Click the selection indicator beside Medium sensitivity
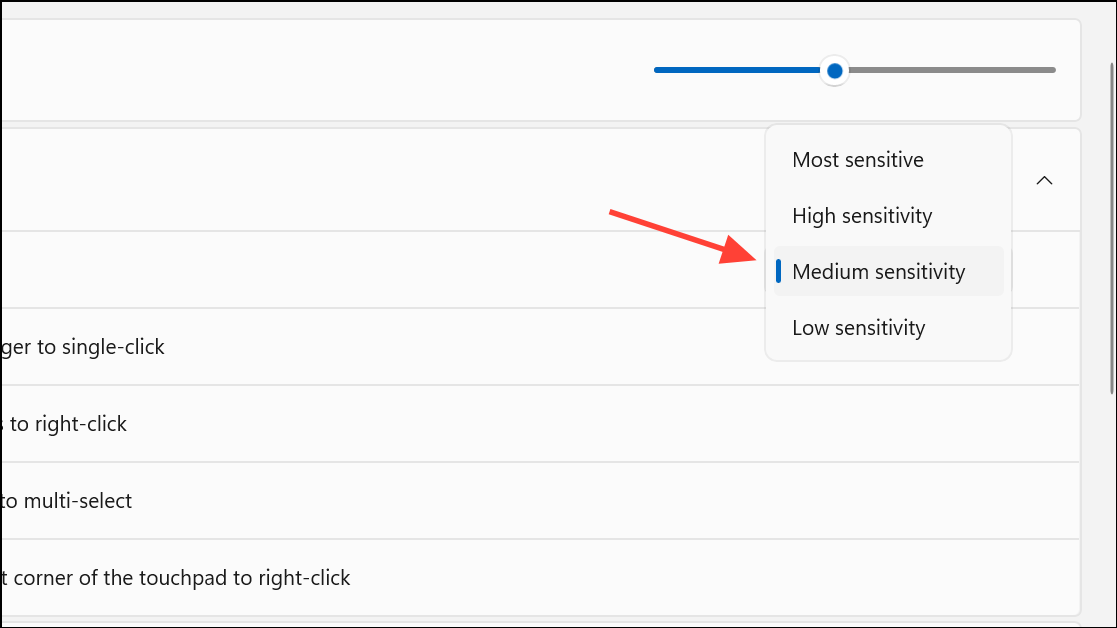This screenshot has width=1117, height=628. click(780, 271)
